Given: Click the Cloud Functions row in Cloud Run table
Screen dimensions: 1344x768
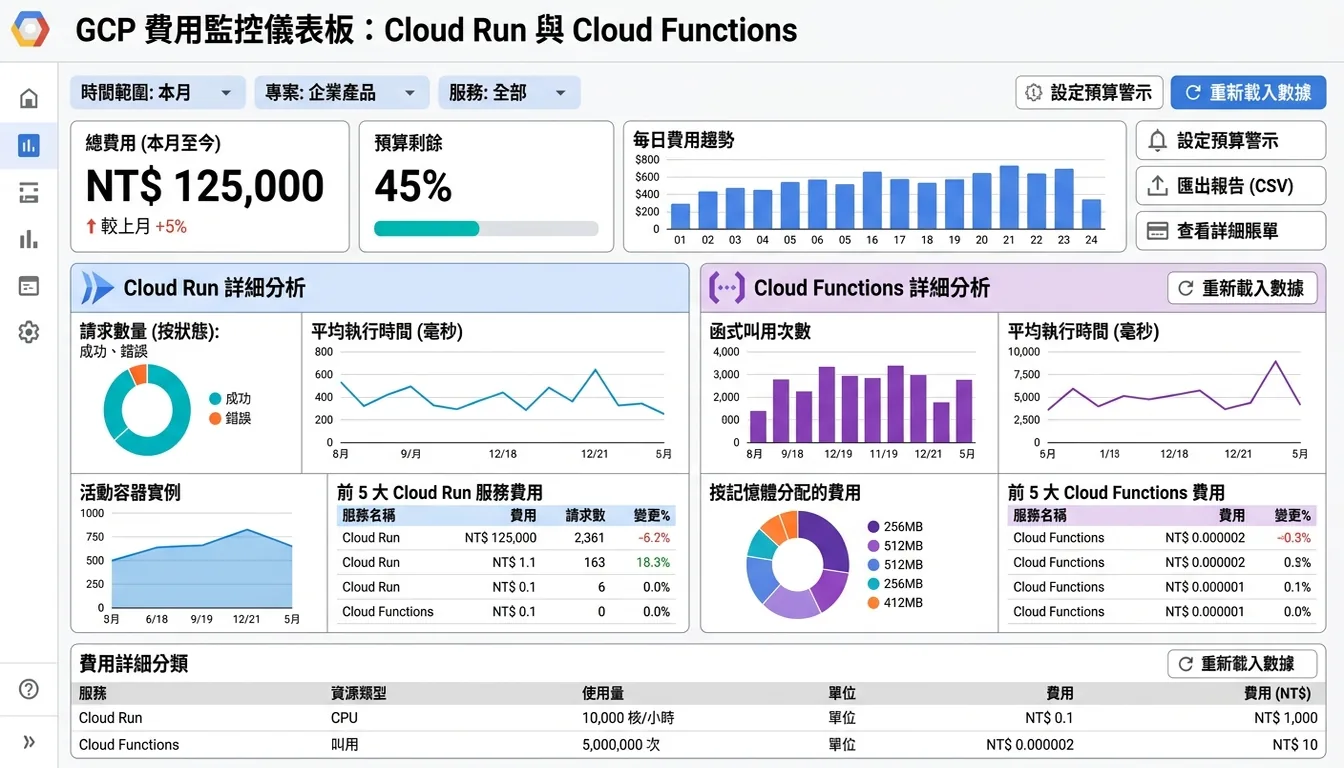Looking at the screenshot, I should [x=506, y=612].
